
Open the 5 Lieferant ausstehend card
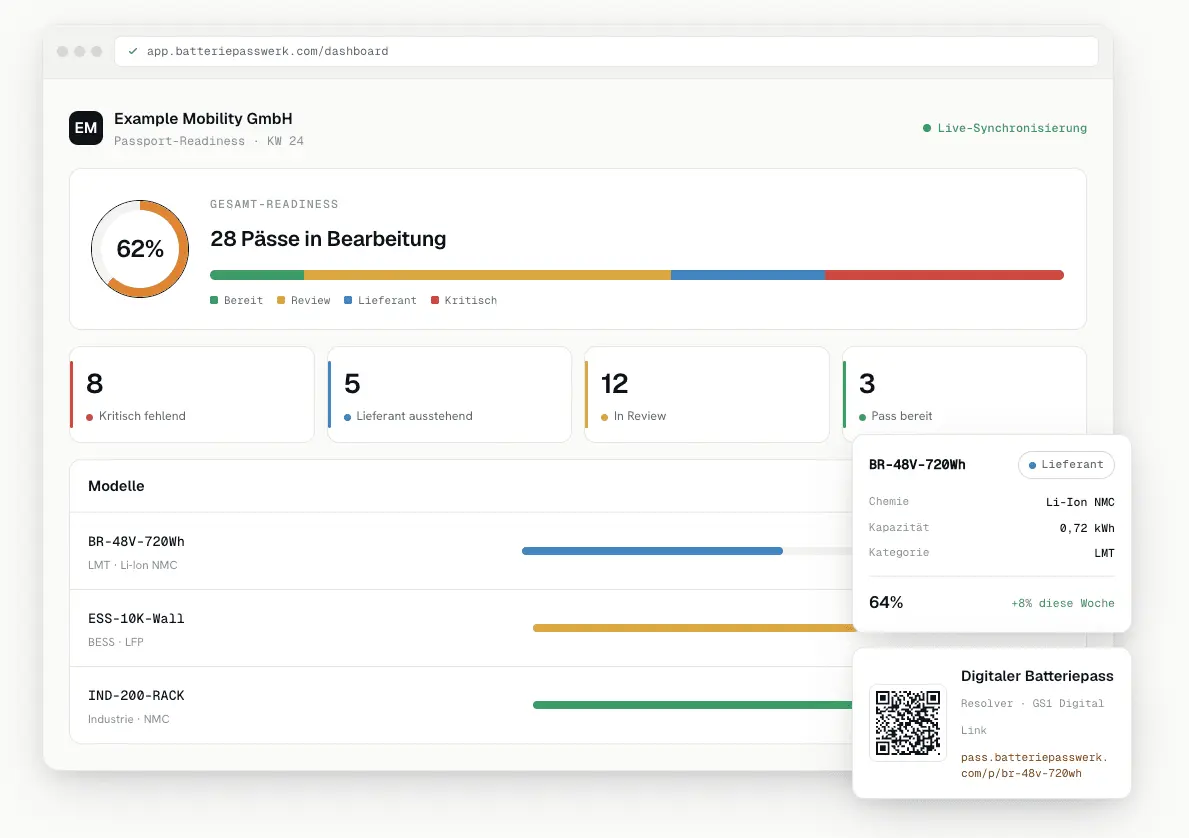pos(450,394)
